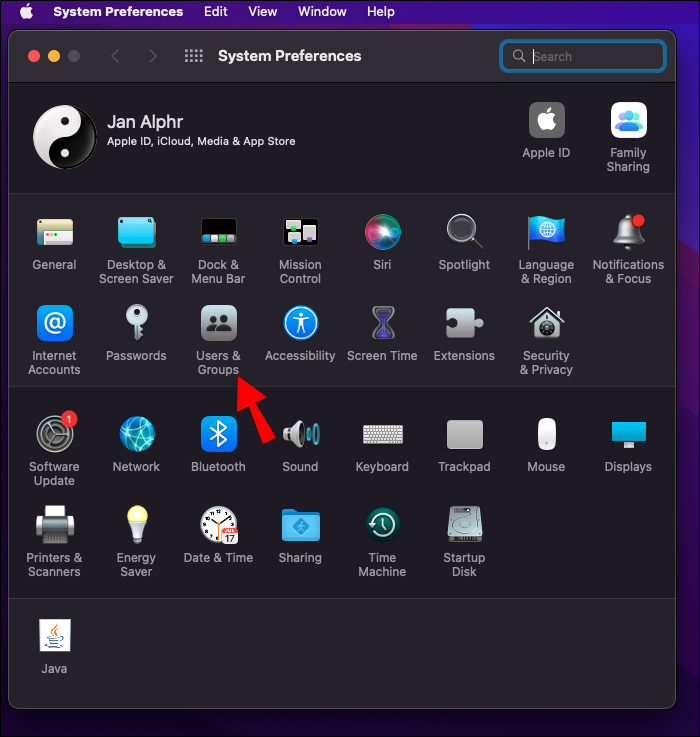The width and height of the screenshot is (700, 737).
Task: Open the Window menu
Action: point(322,11)
